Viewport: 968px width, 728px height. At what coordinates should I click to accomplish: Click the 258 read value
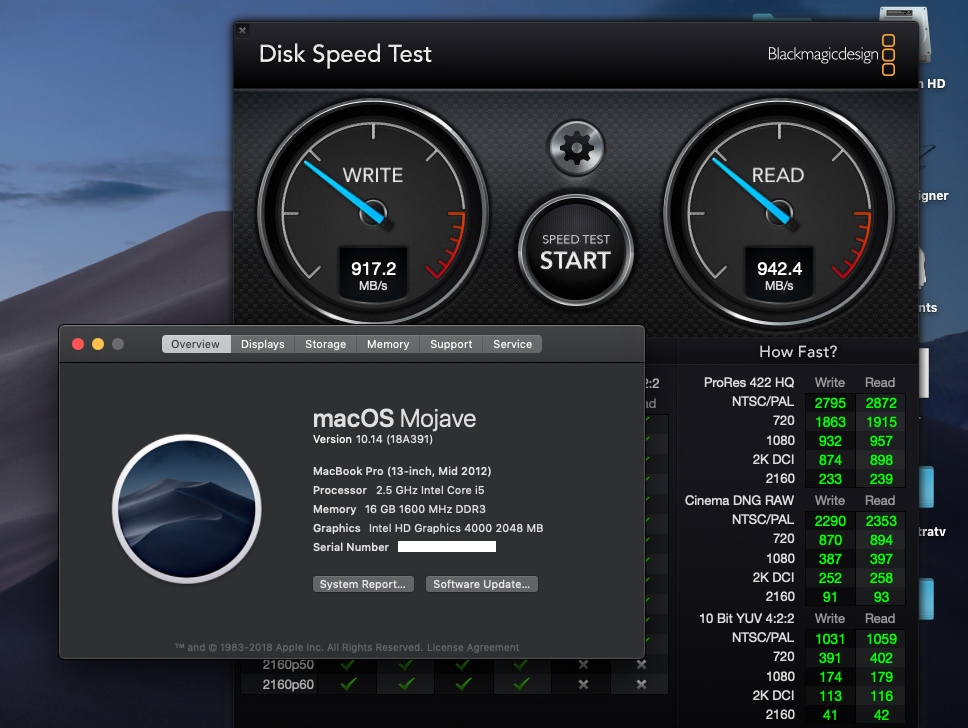pos(881,578)
